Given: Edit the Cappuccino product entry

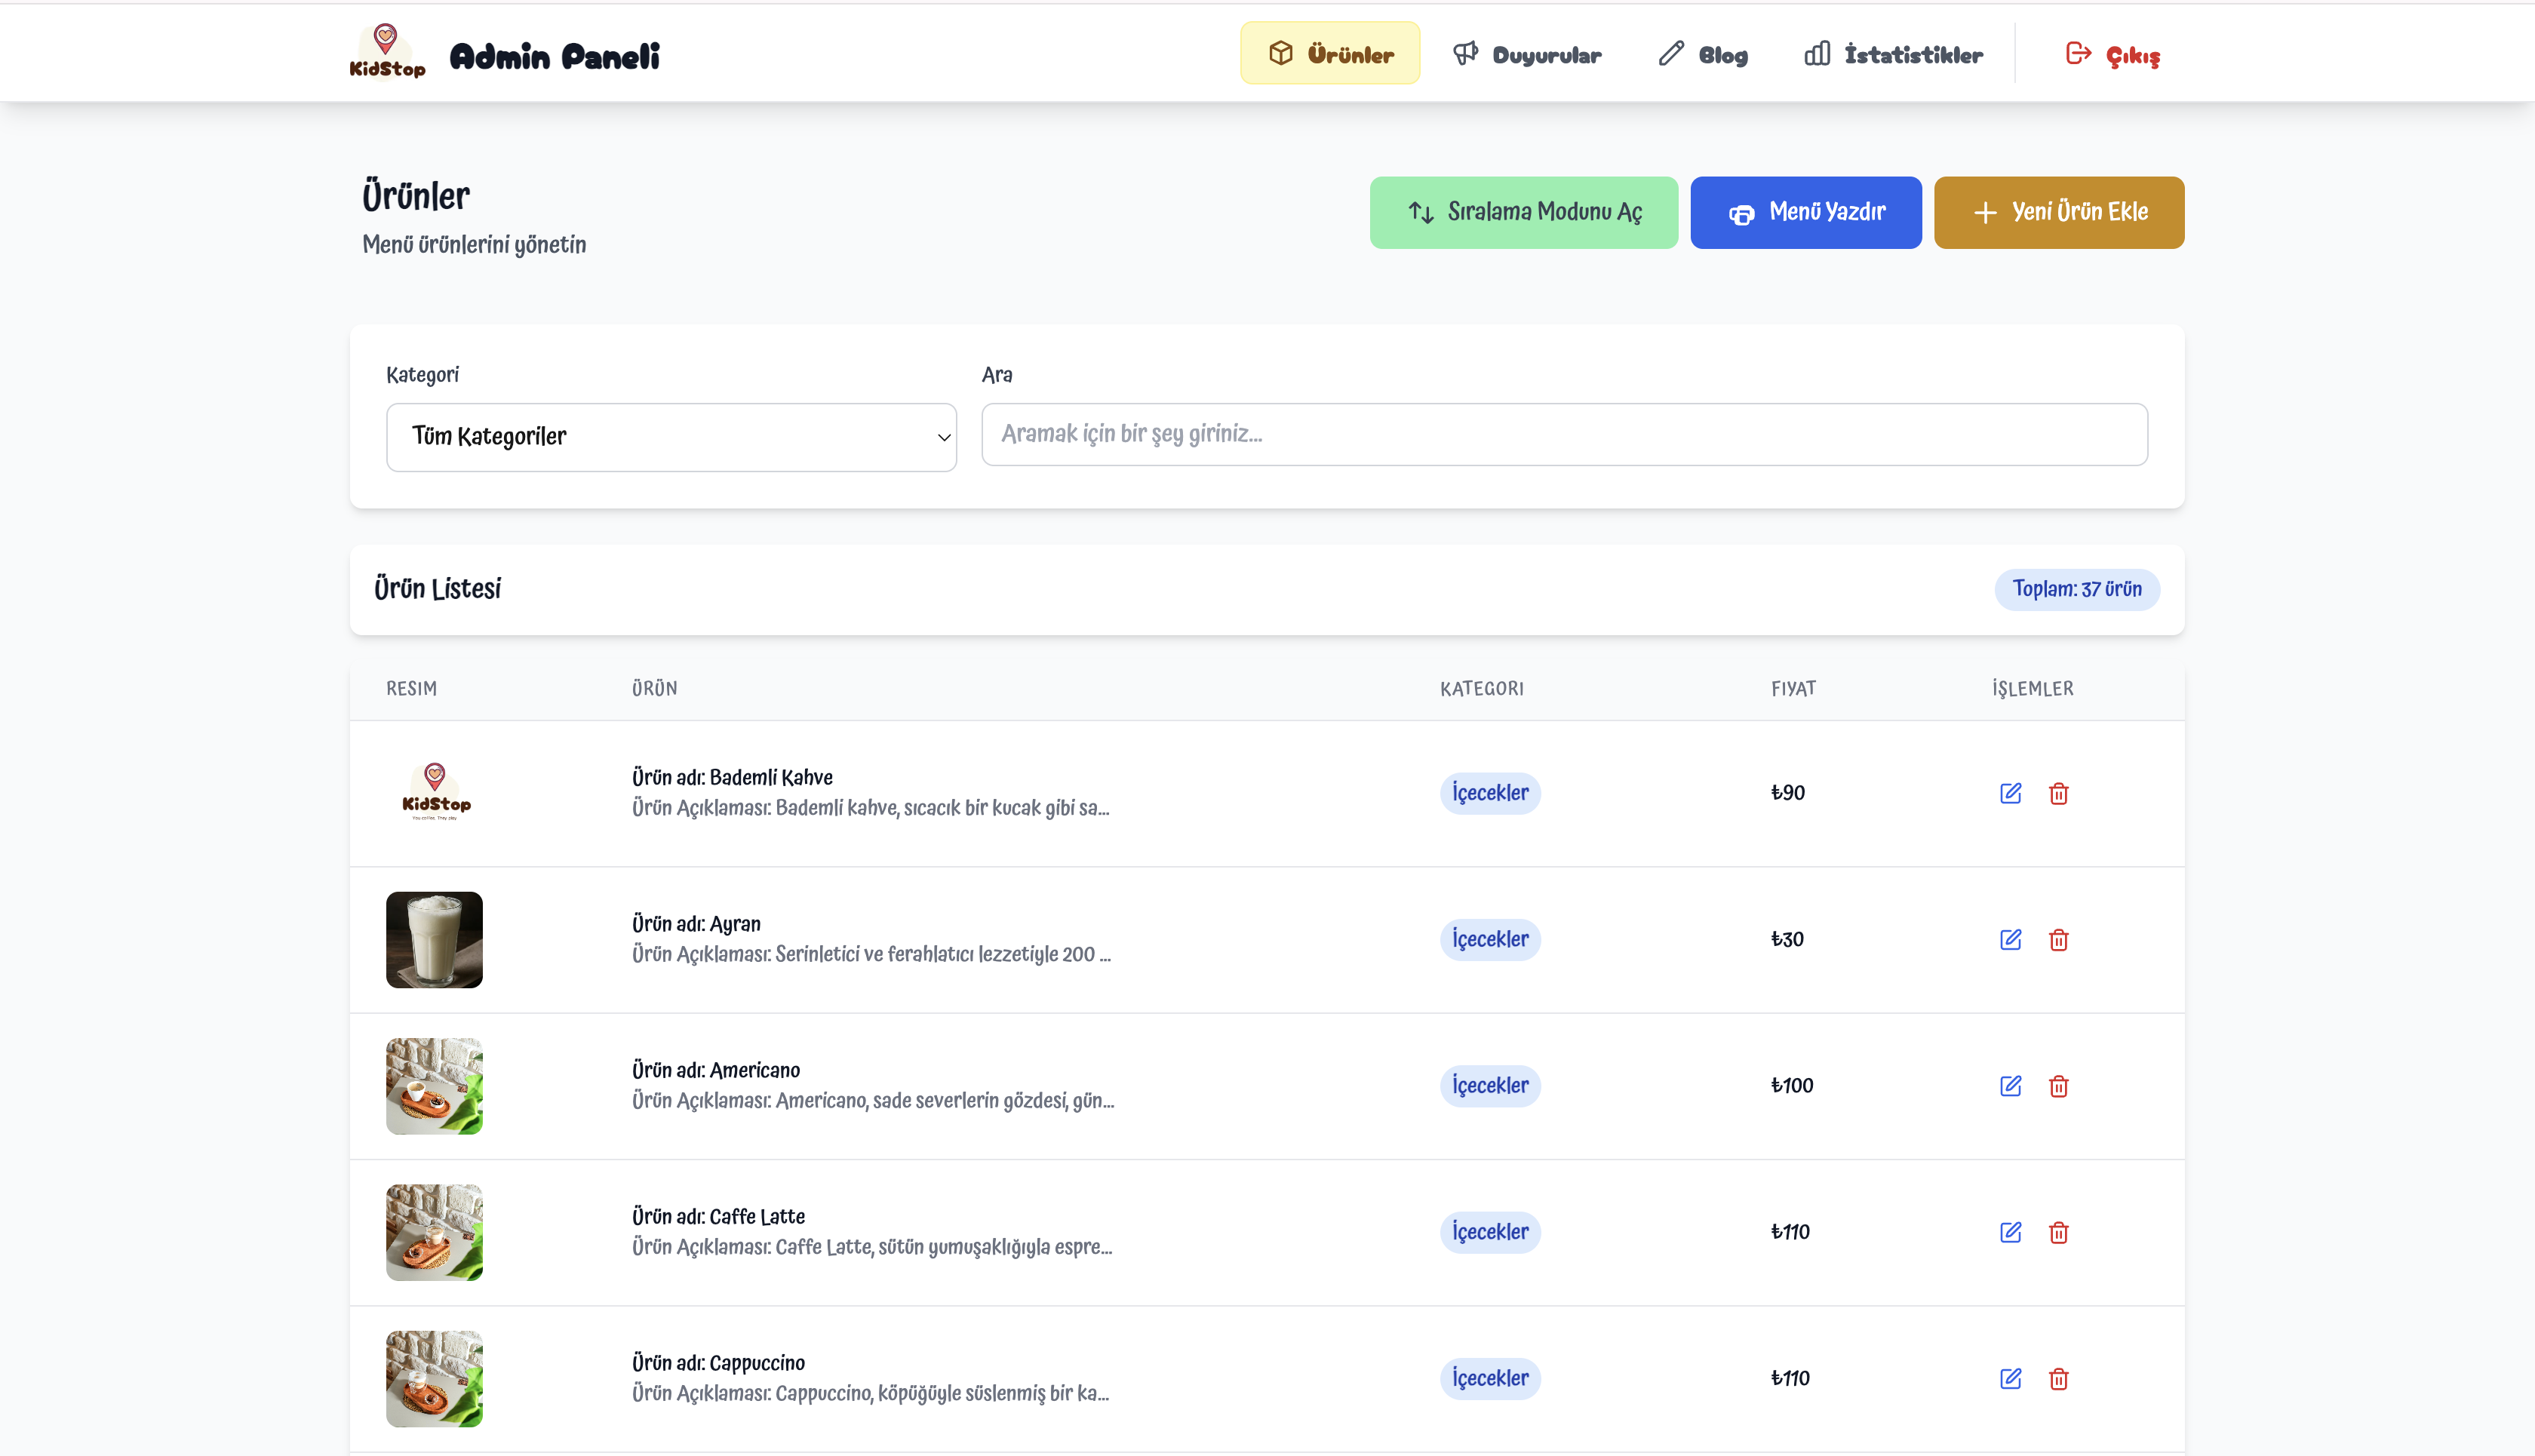Looking at the screenshot, I should point(2010,1379).
